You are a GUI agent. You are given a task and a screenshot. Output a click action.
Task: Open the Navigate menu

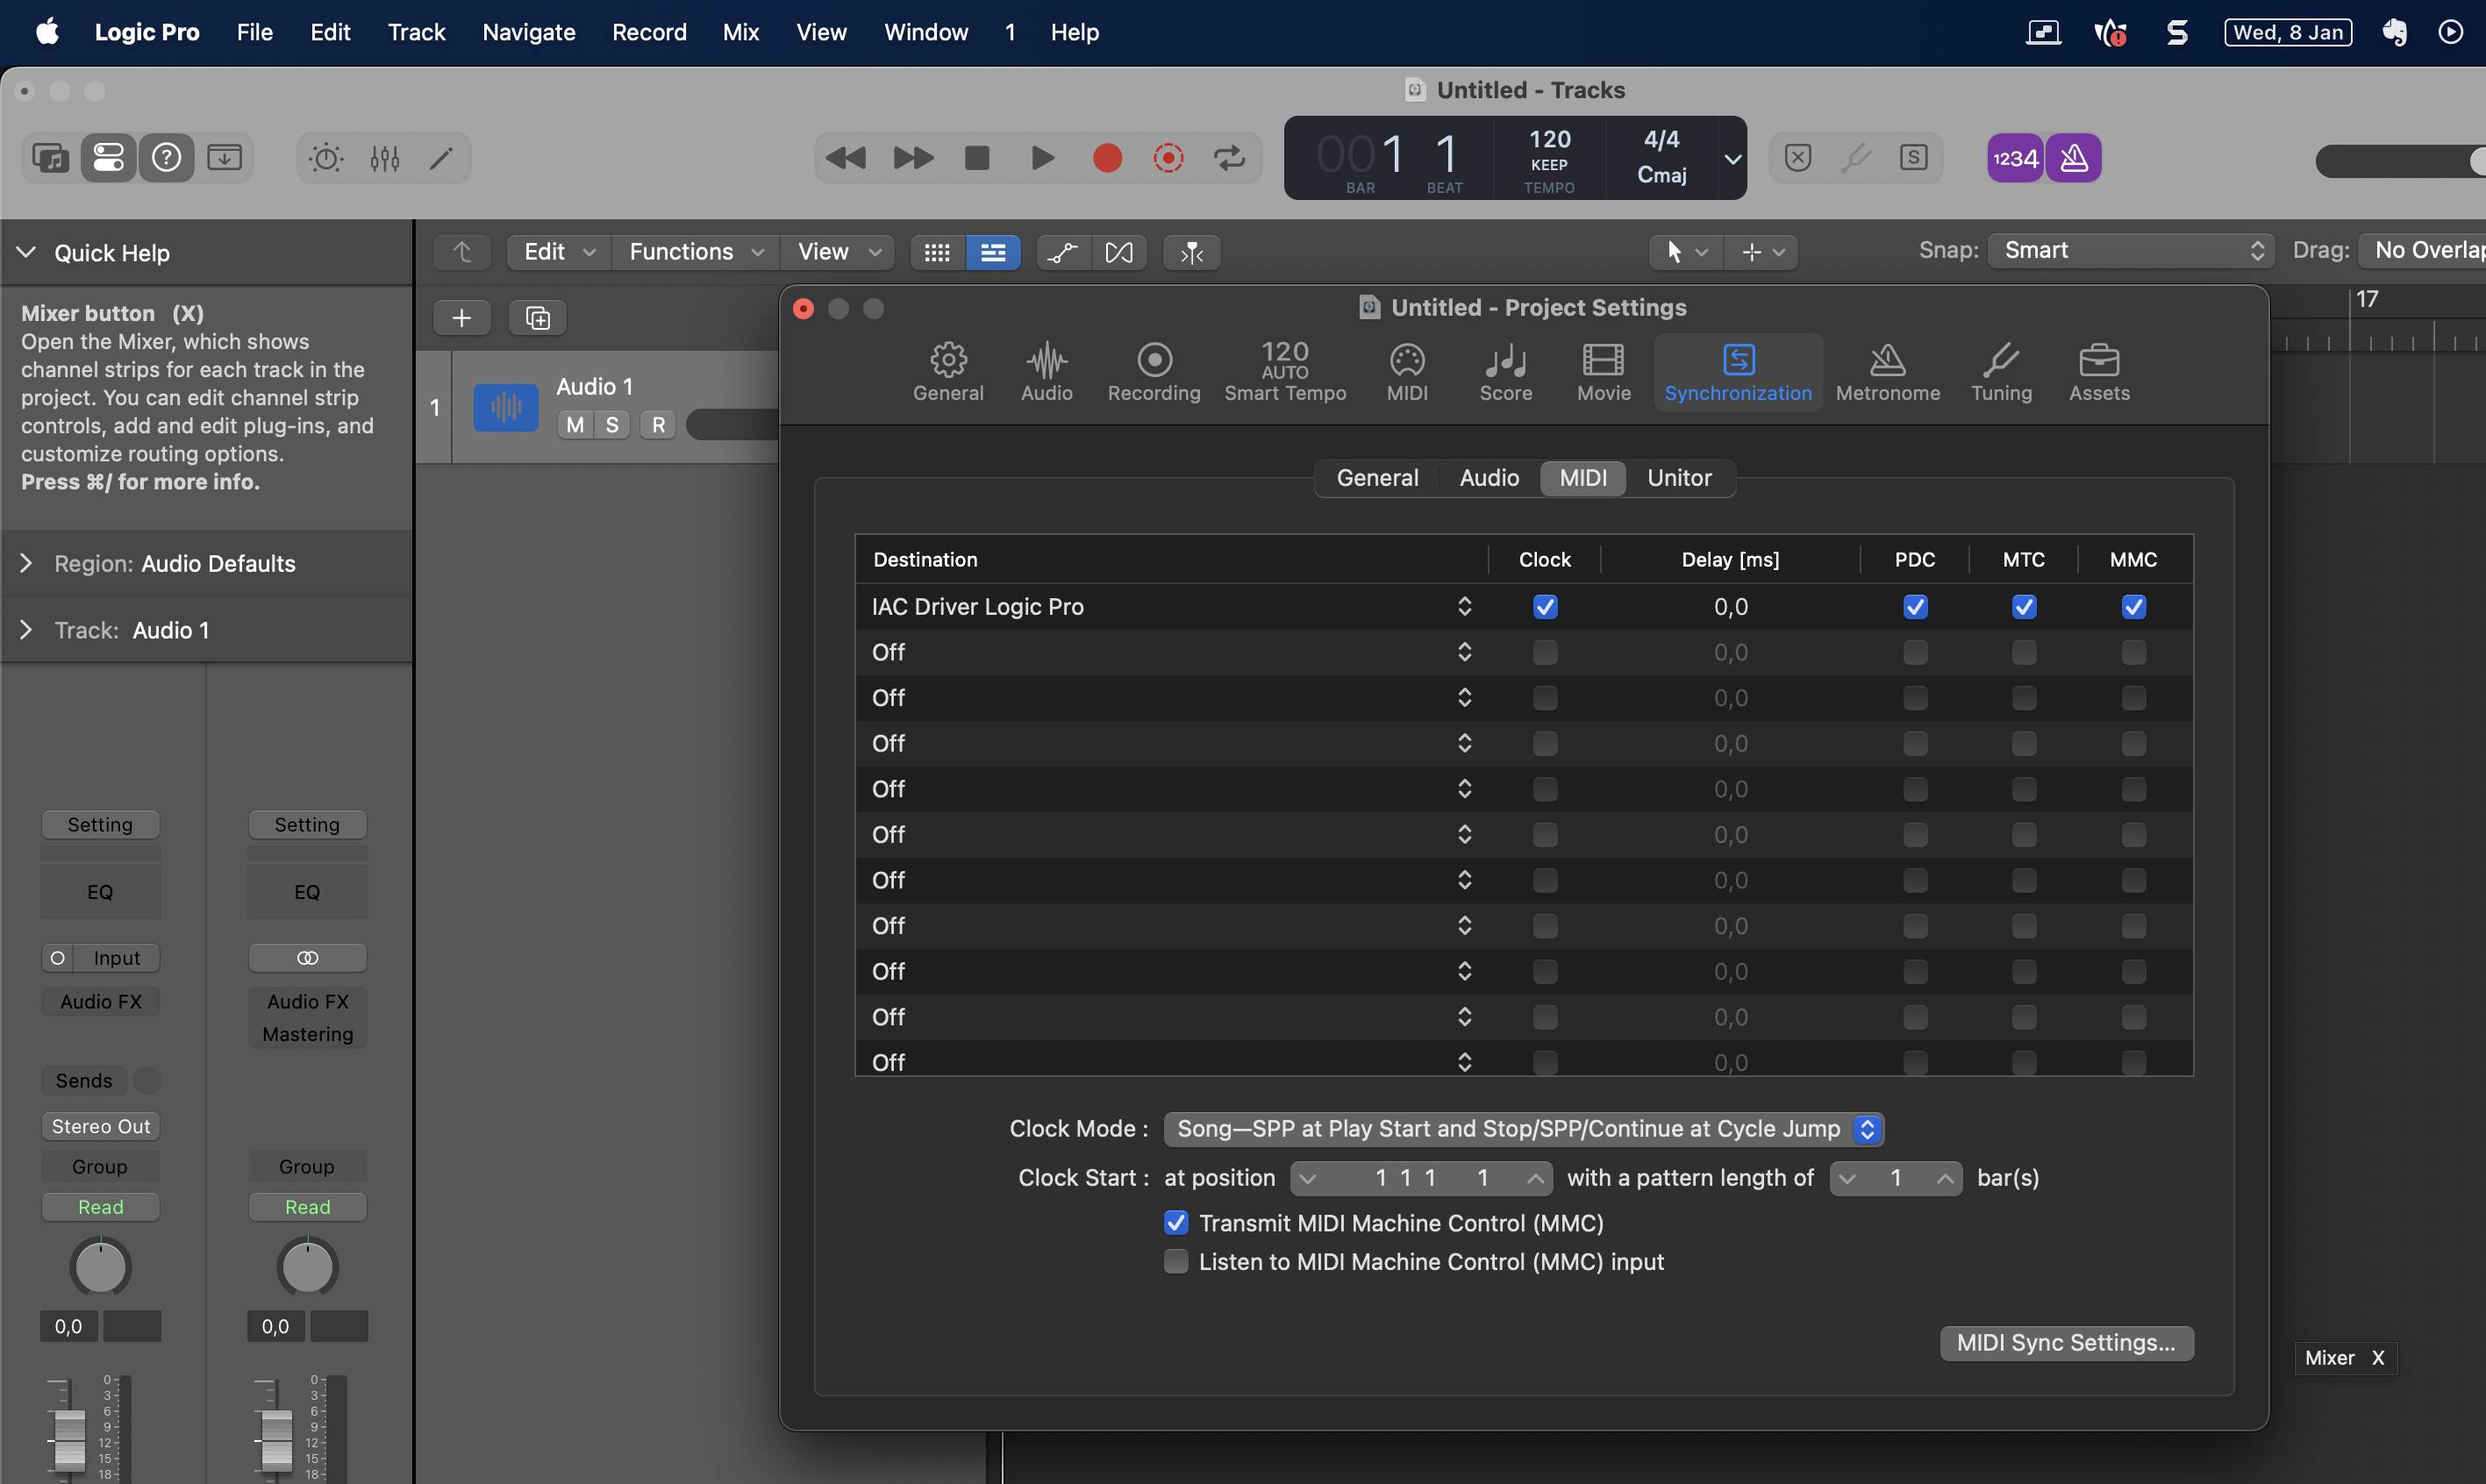[528, 32]
